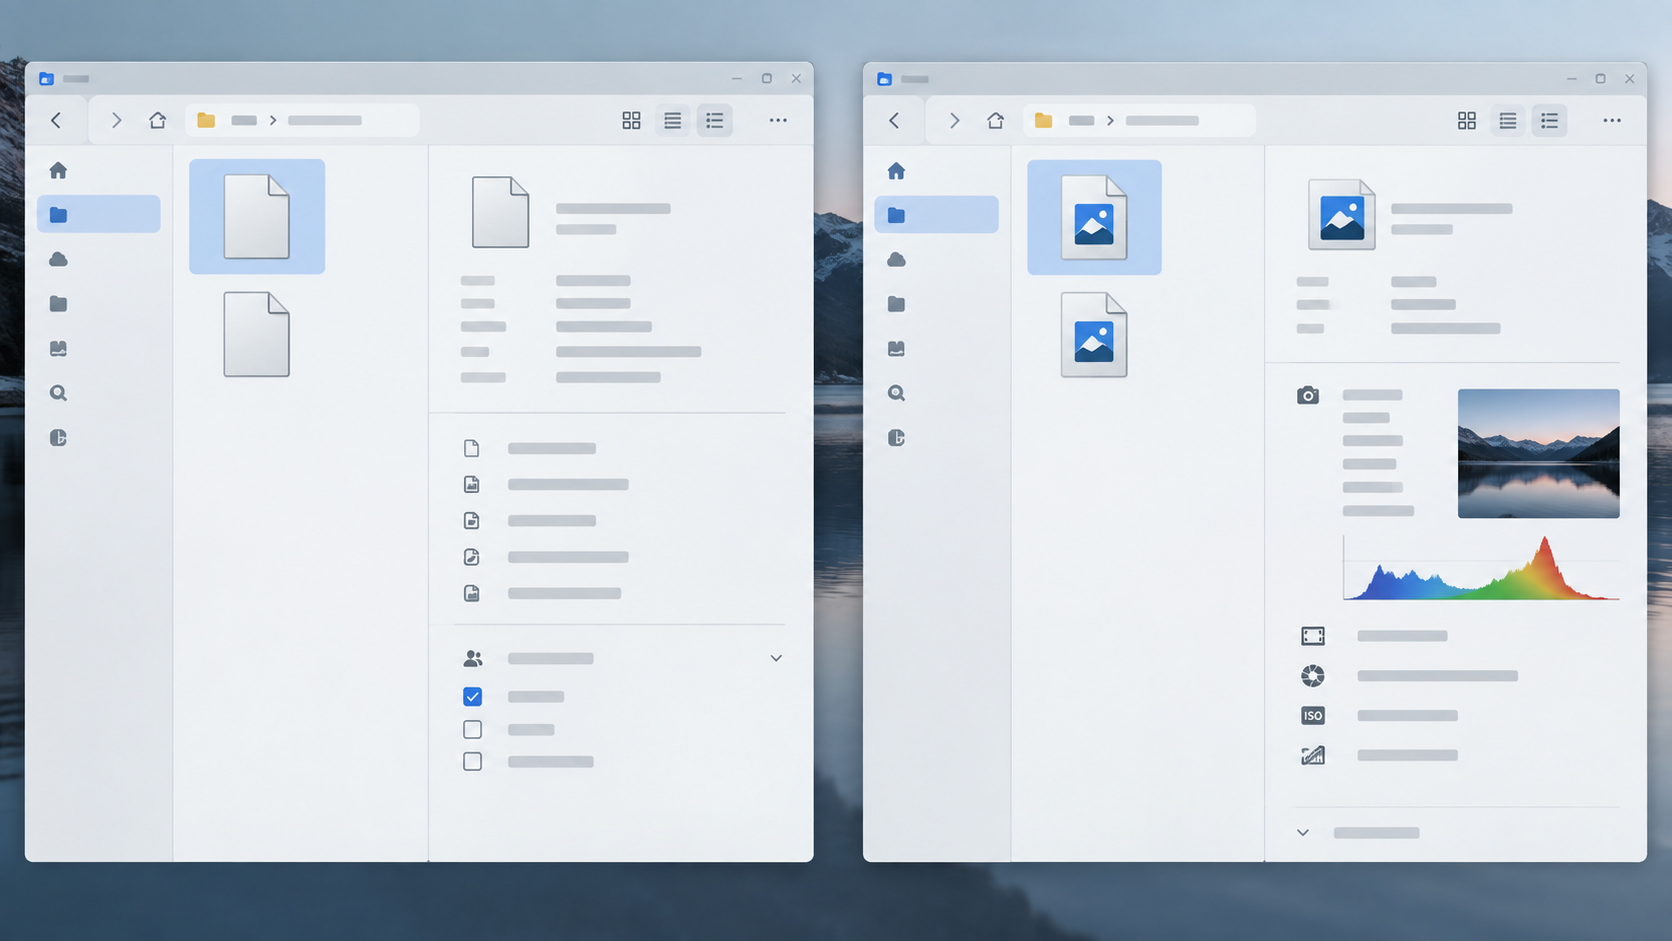Image resolution: width=1672 pixels, height=941 pixels.
Task: Switch left window to grid view
Action: [x=631, y=120]
